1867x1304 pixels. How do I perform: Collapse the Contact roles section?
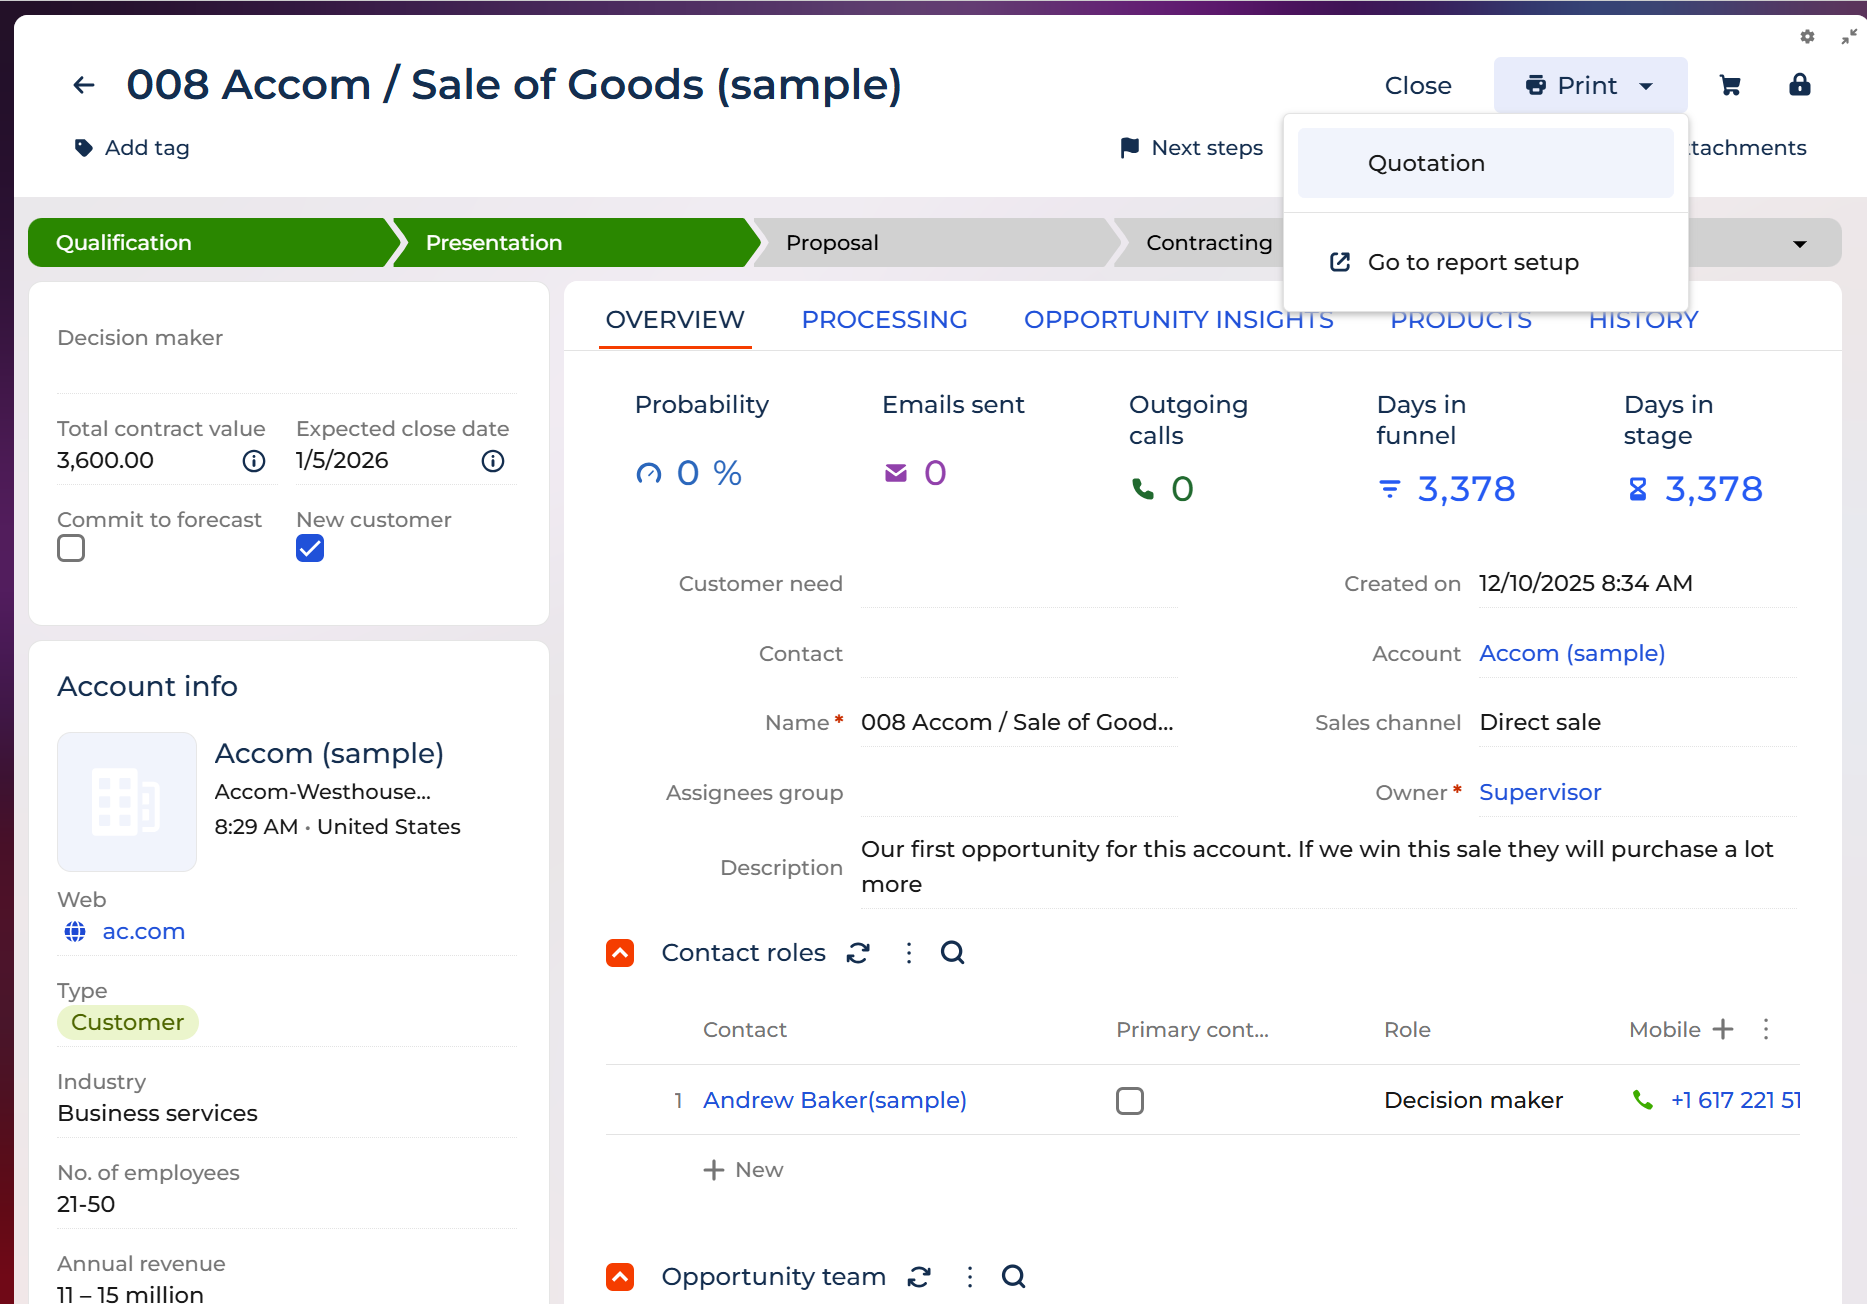tap(620, 953)
